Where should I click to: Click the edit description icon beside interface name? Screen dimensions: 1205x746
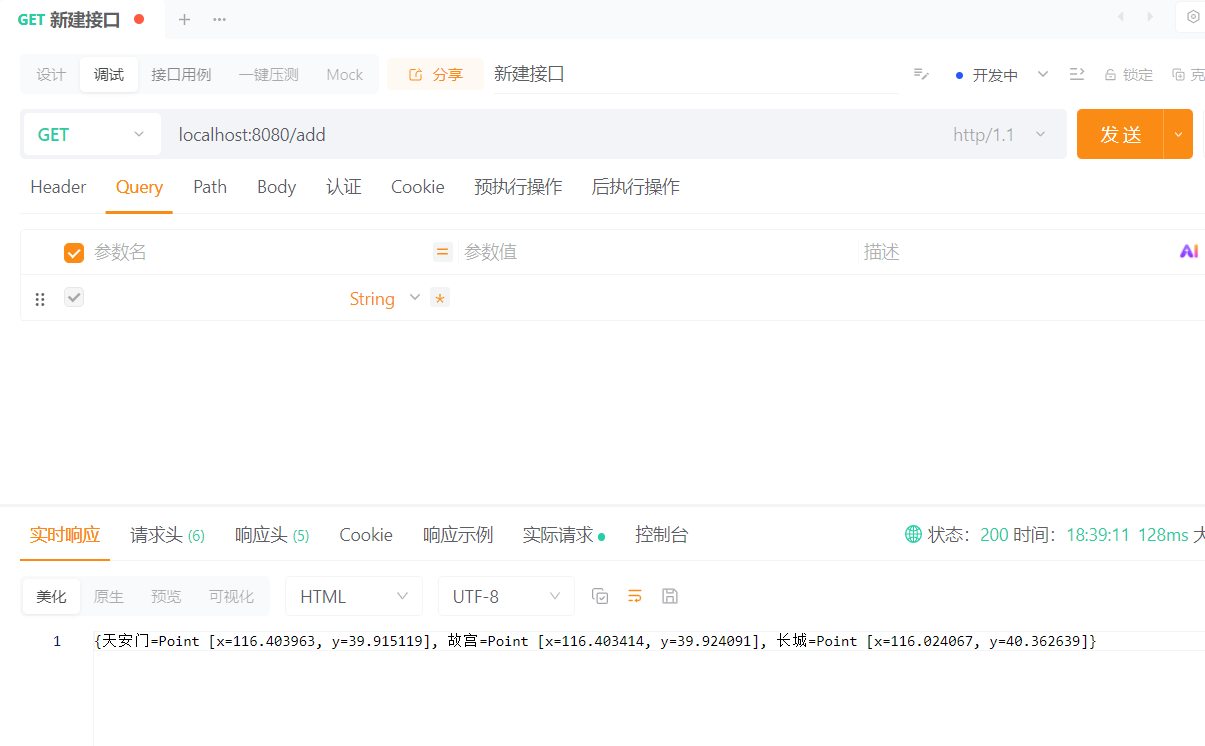coord(921,74)
